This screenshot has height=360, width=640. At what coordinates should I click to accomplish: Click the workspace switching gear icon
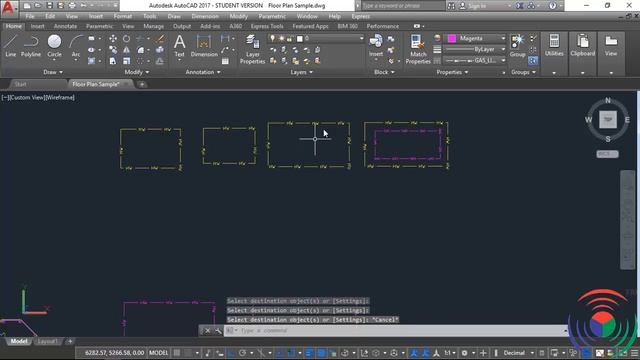(464, 353)
